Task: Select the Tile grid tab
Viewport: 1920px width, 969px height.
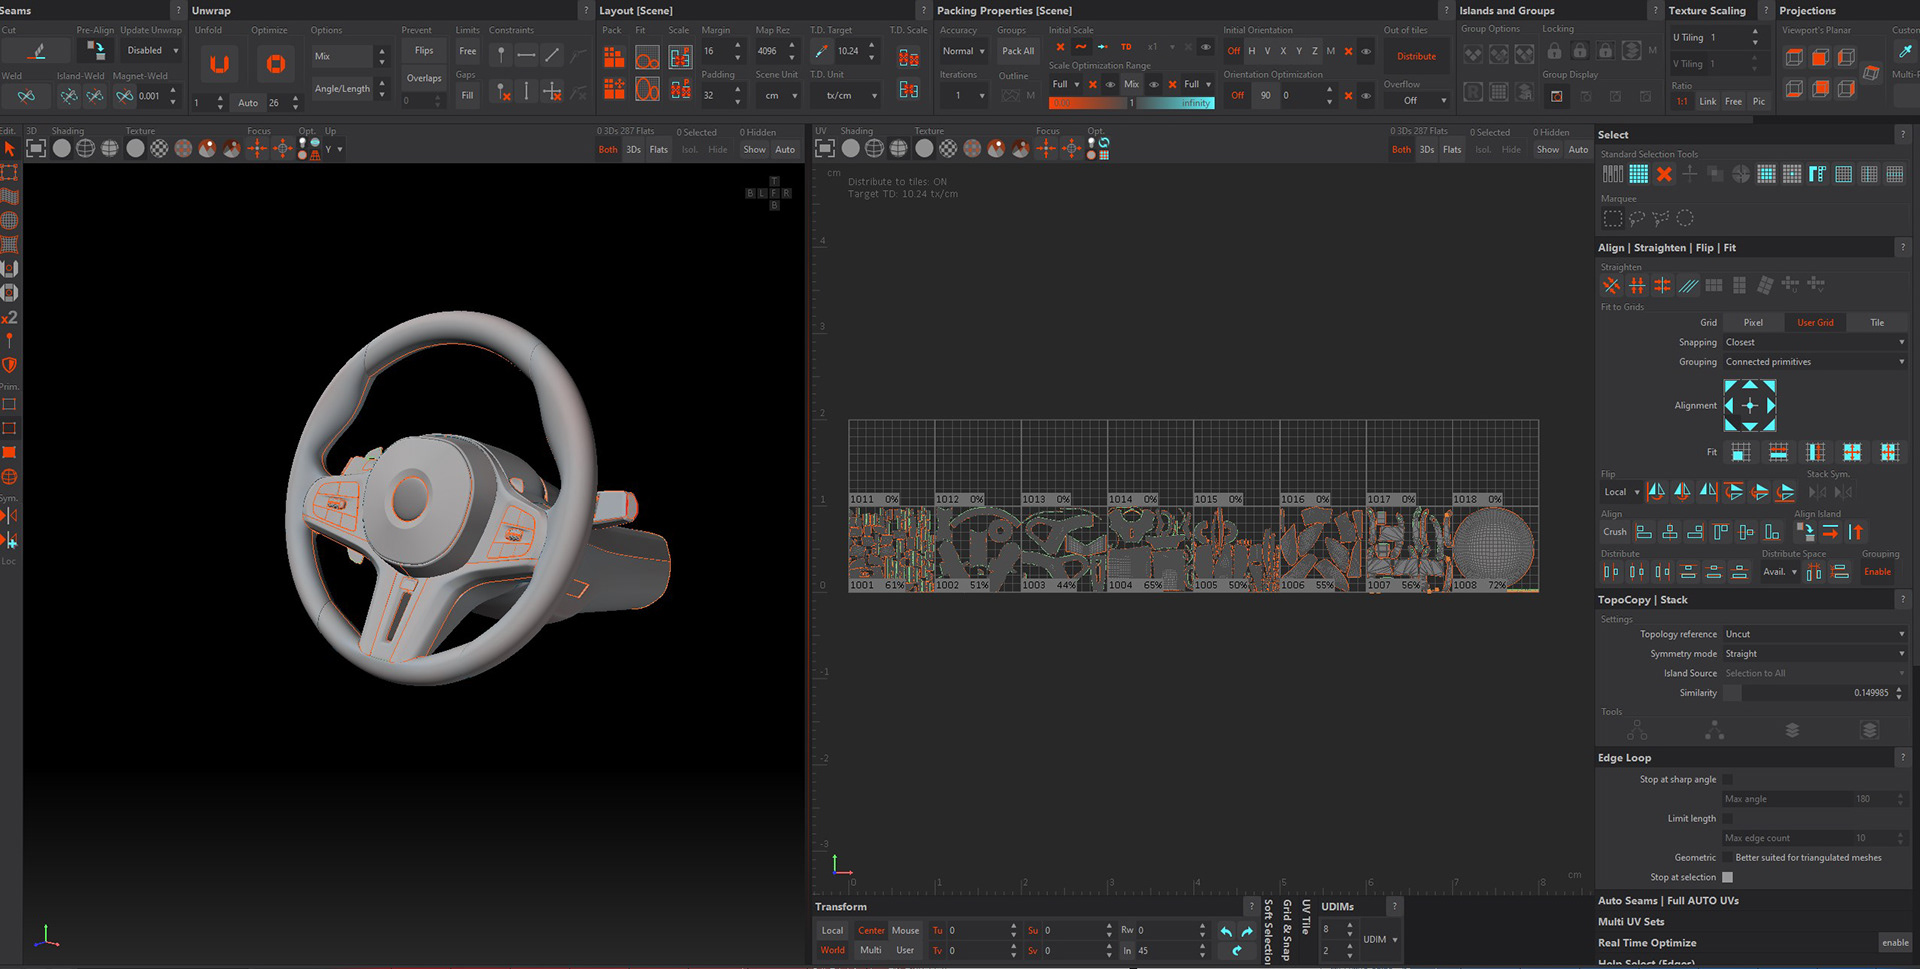Action: [1877, 322]
